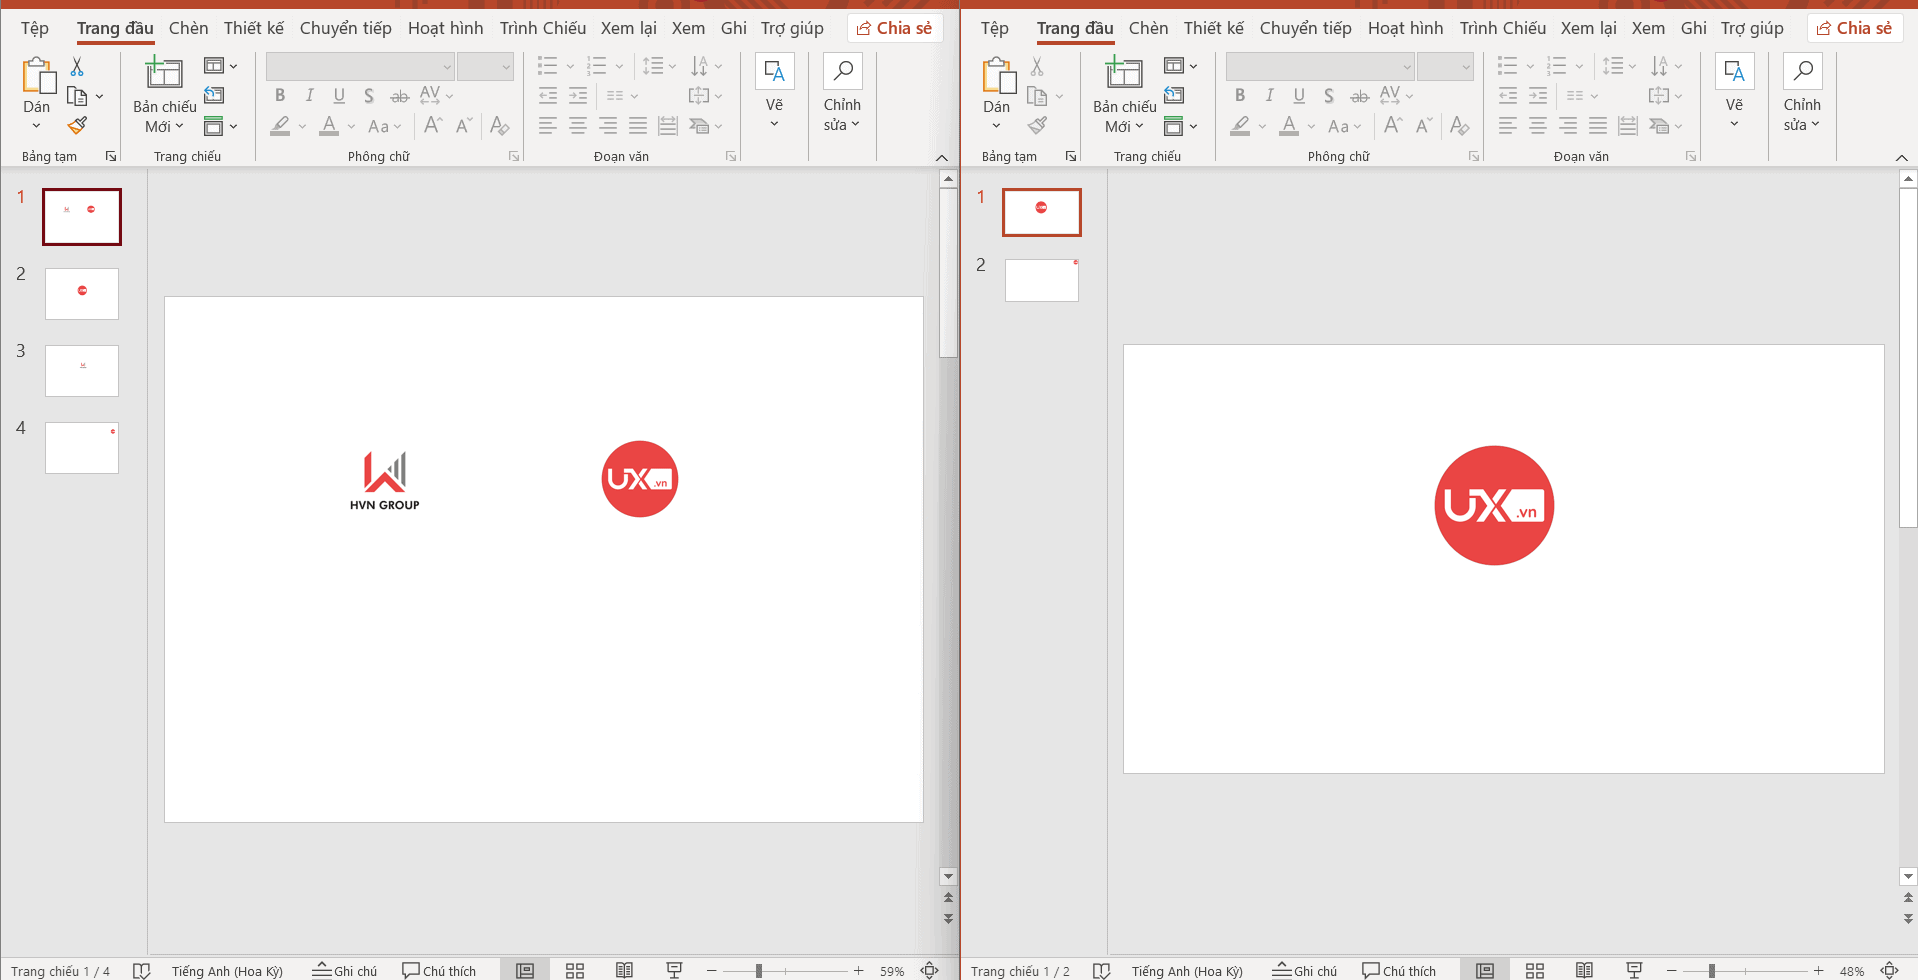Collapse the ribbon with the chevron arrow
Image resolution: width=1918 pixels, height=980 pixels.
(941, 157)
